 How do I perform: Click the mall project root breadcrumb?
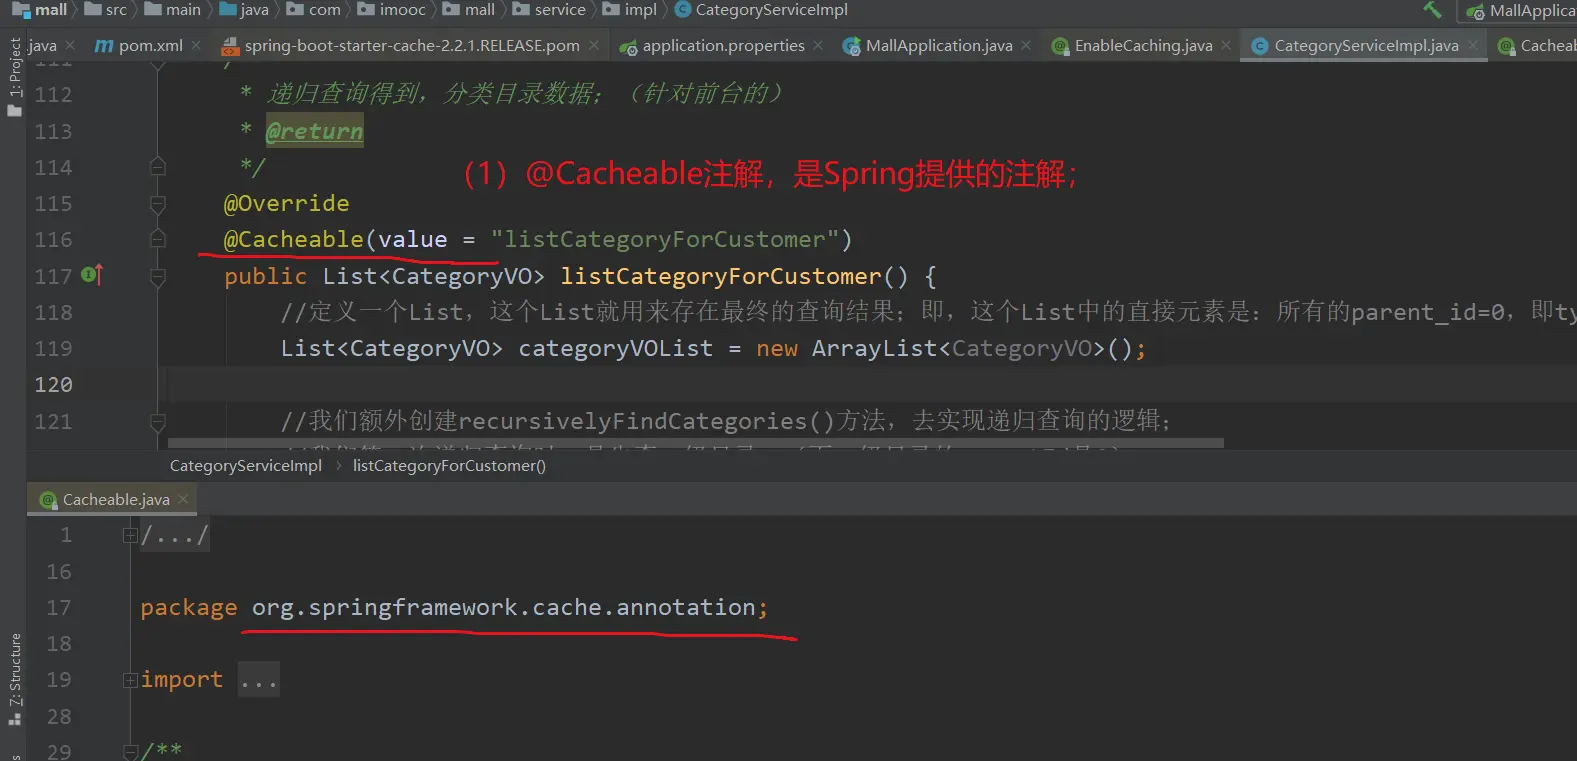(x=39, y=10)
